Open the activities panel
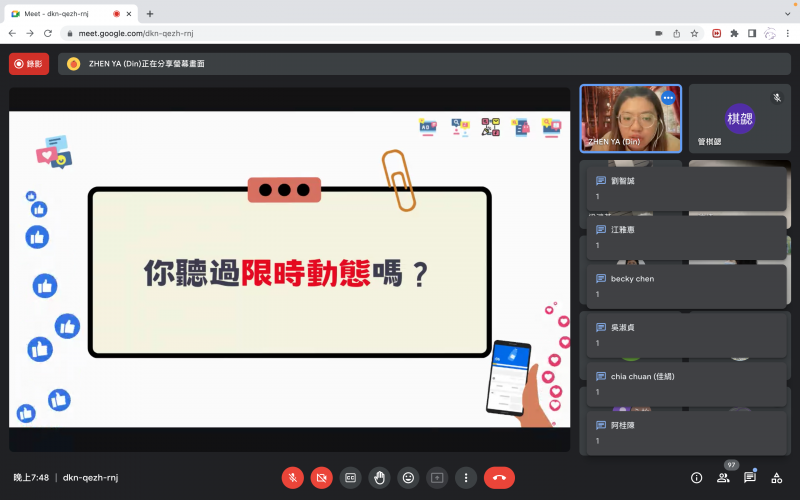Viewport: 800px width, 500px height. [x=776, y=478]
